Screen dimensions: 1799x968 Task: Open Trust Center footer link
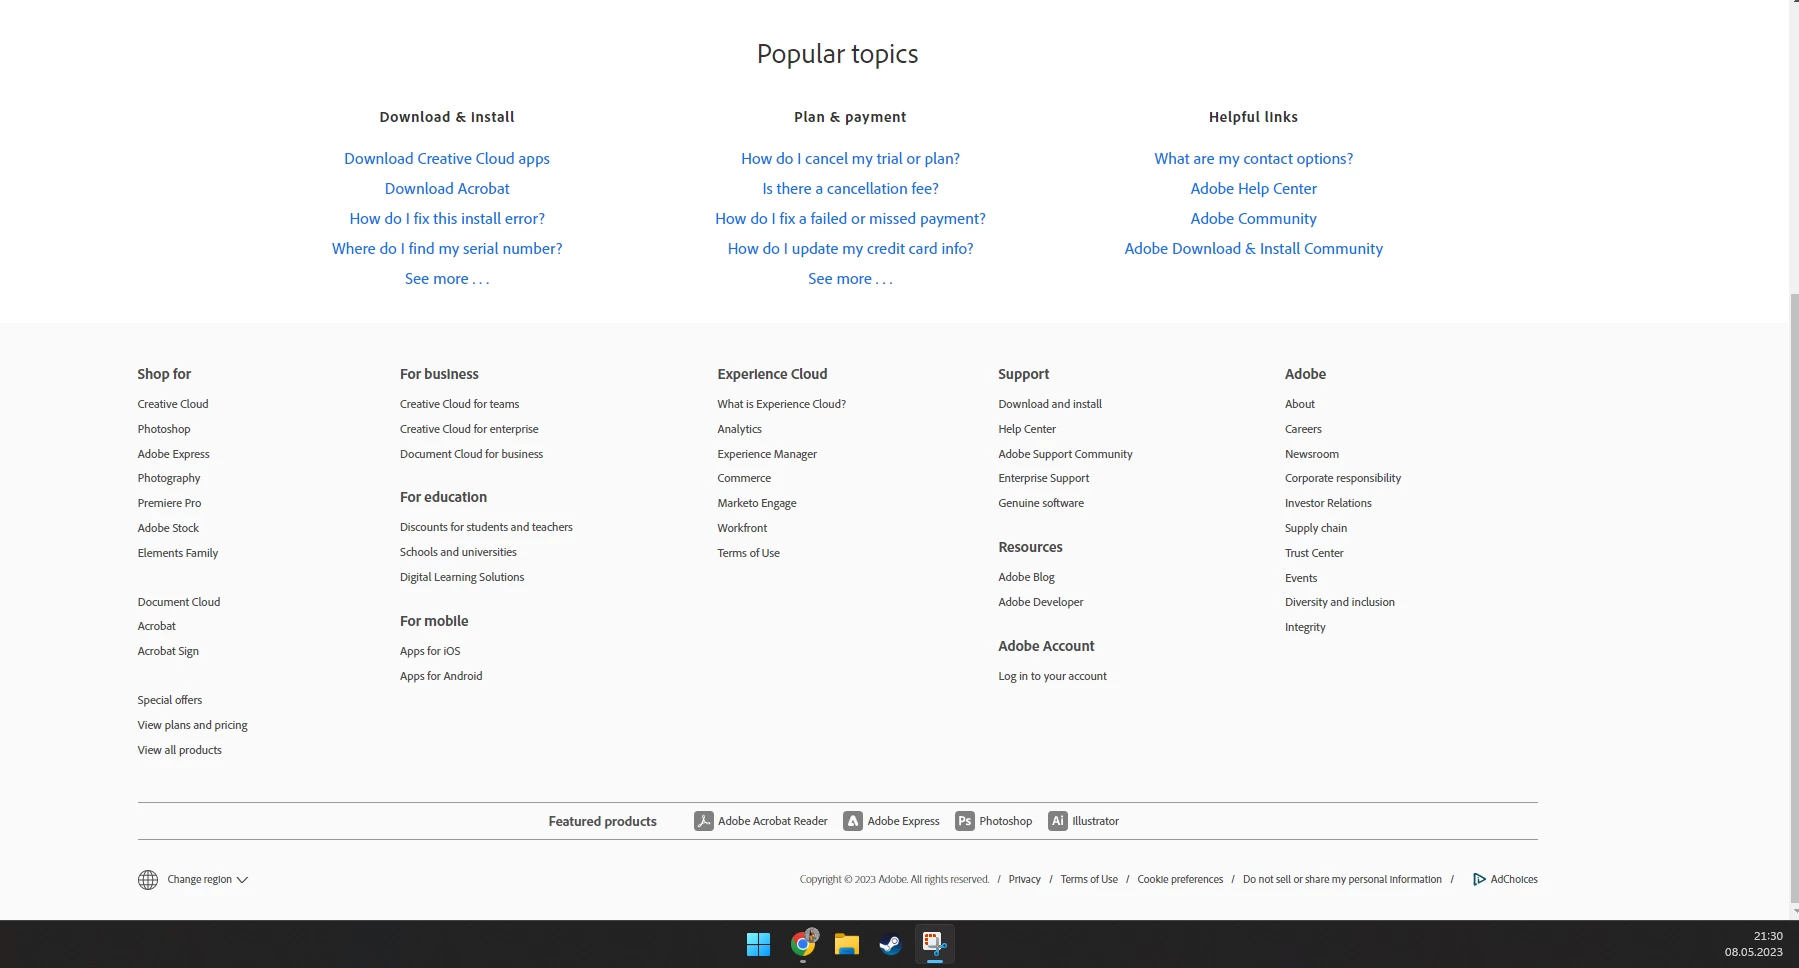[1314, 553]
